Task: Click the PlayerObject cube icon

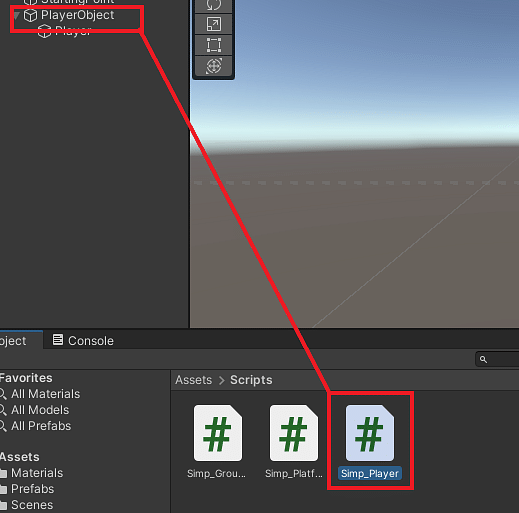Action: pyautogui.click(x=30, y=15)
